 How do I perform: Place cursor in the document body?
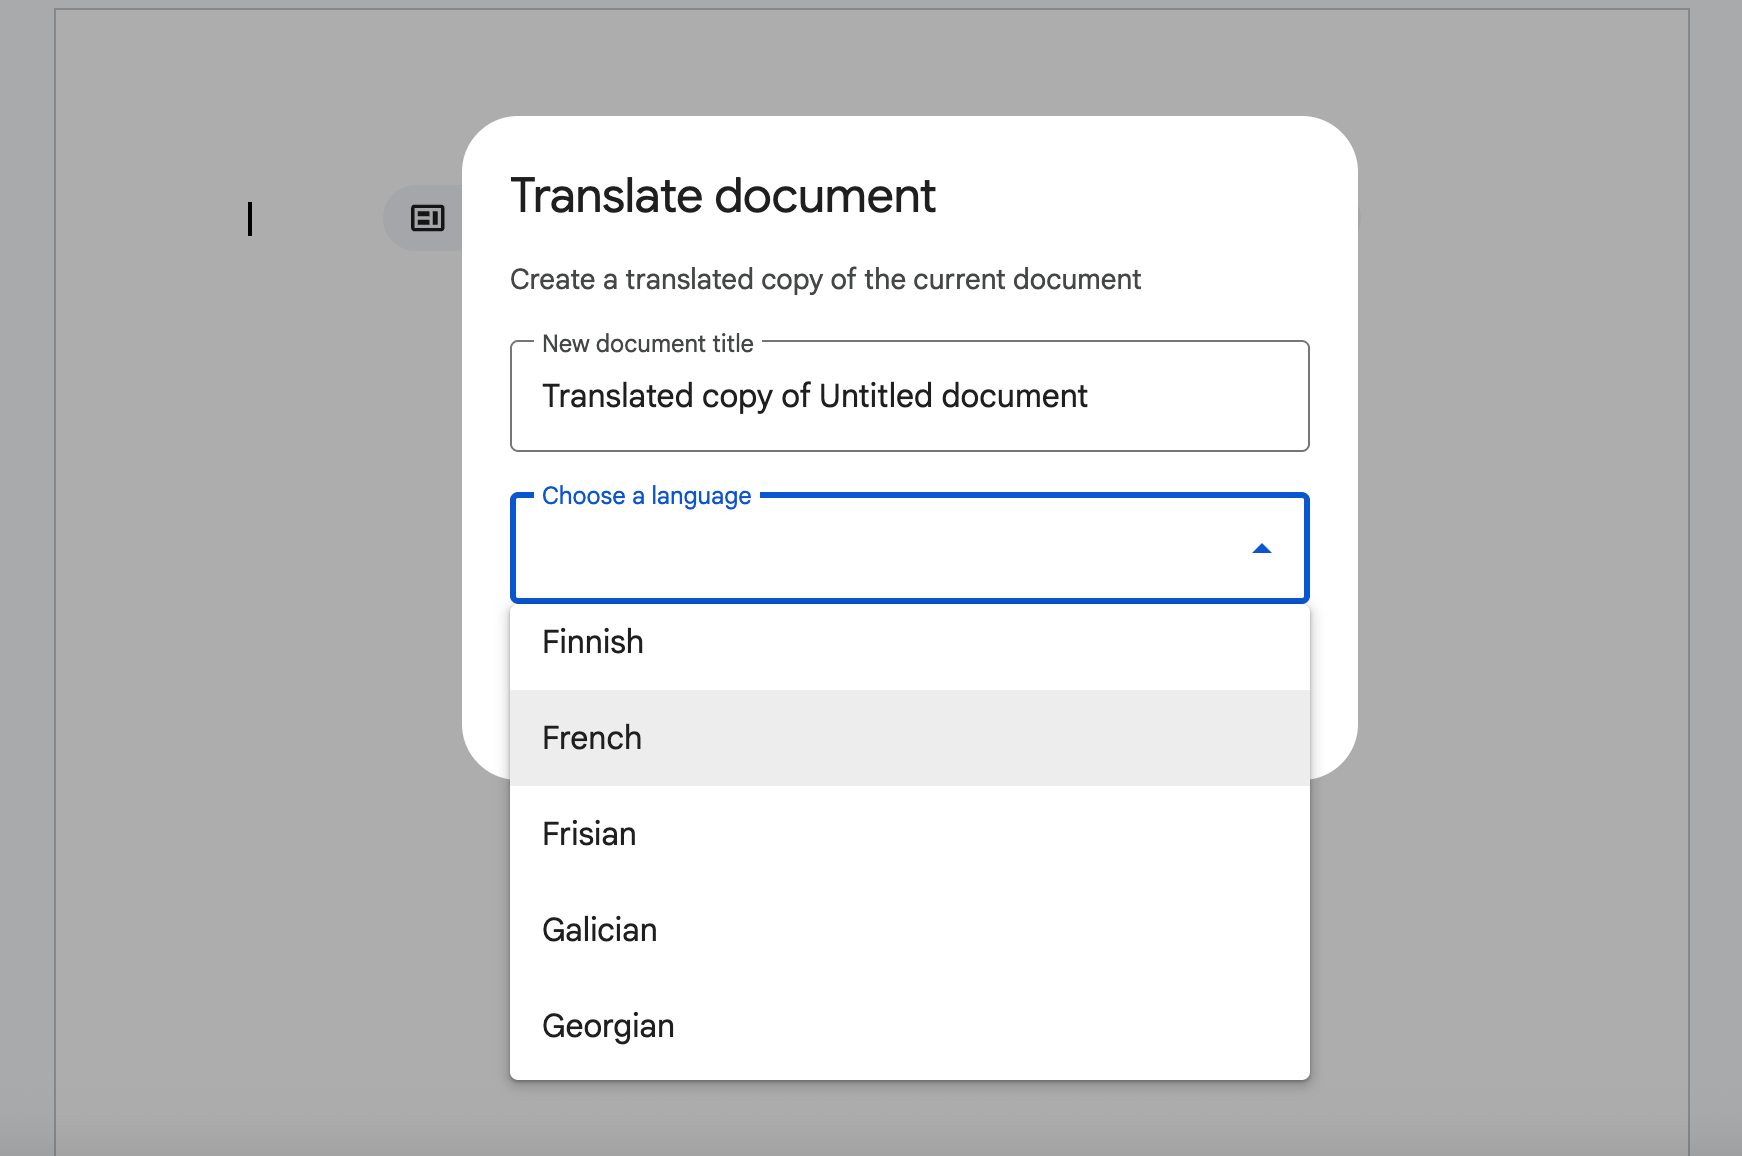[250, 220]
